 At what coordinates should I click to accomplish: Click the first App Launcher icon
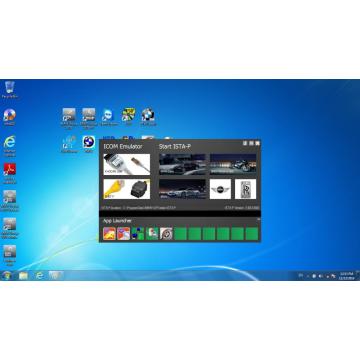pyautogui.click(x=109, y=234)
